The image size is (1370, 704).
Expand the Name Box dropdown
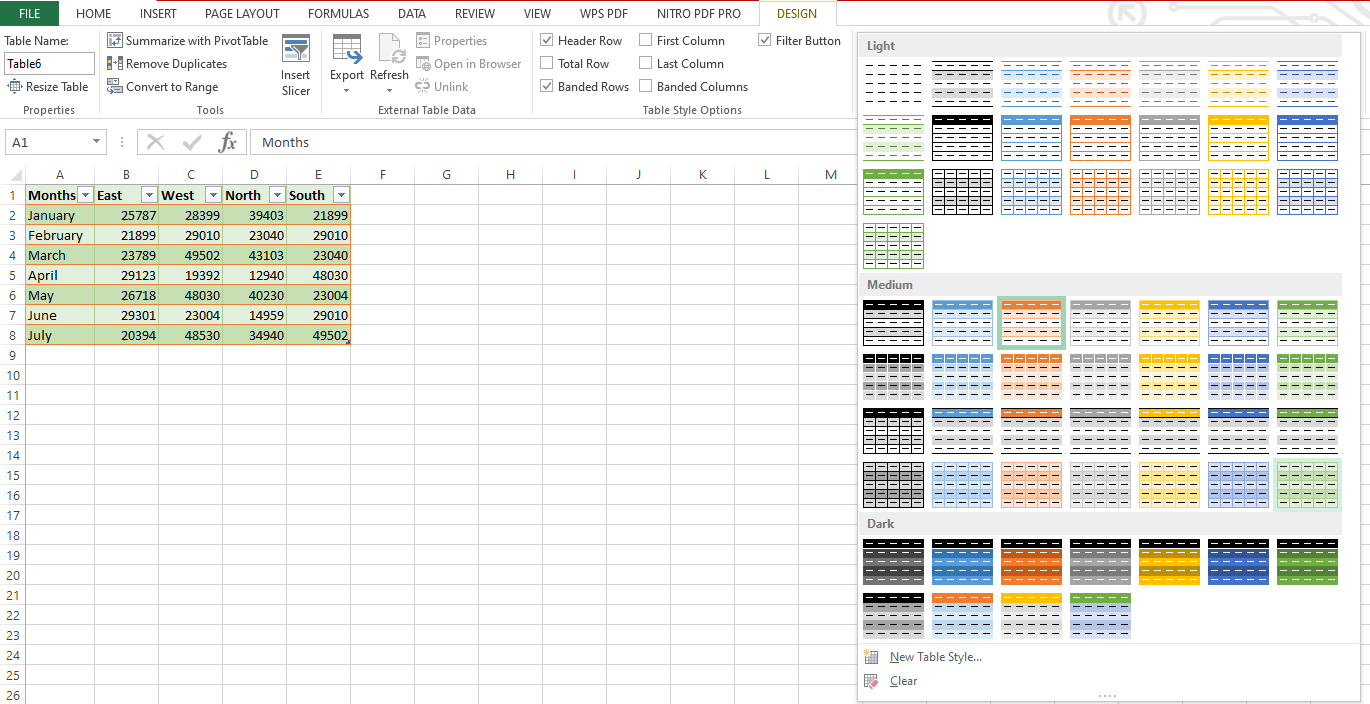coord(95,141)
